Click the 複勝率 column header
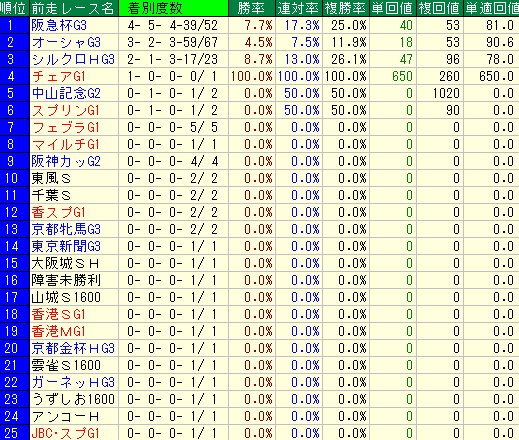Viewport: 519px width, 440px height. (346, 8)
